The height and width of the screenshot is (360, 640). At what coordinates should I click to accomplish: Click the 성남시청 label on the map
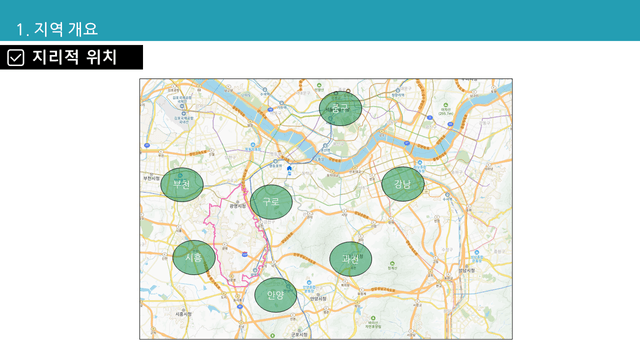coord(467,271)
